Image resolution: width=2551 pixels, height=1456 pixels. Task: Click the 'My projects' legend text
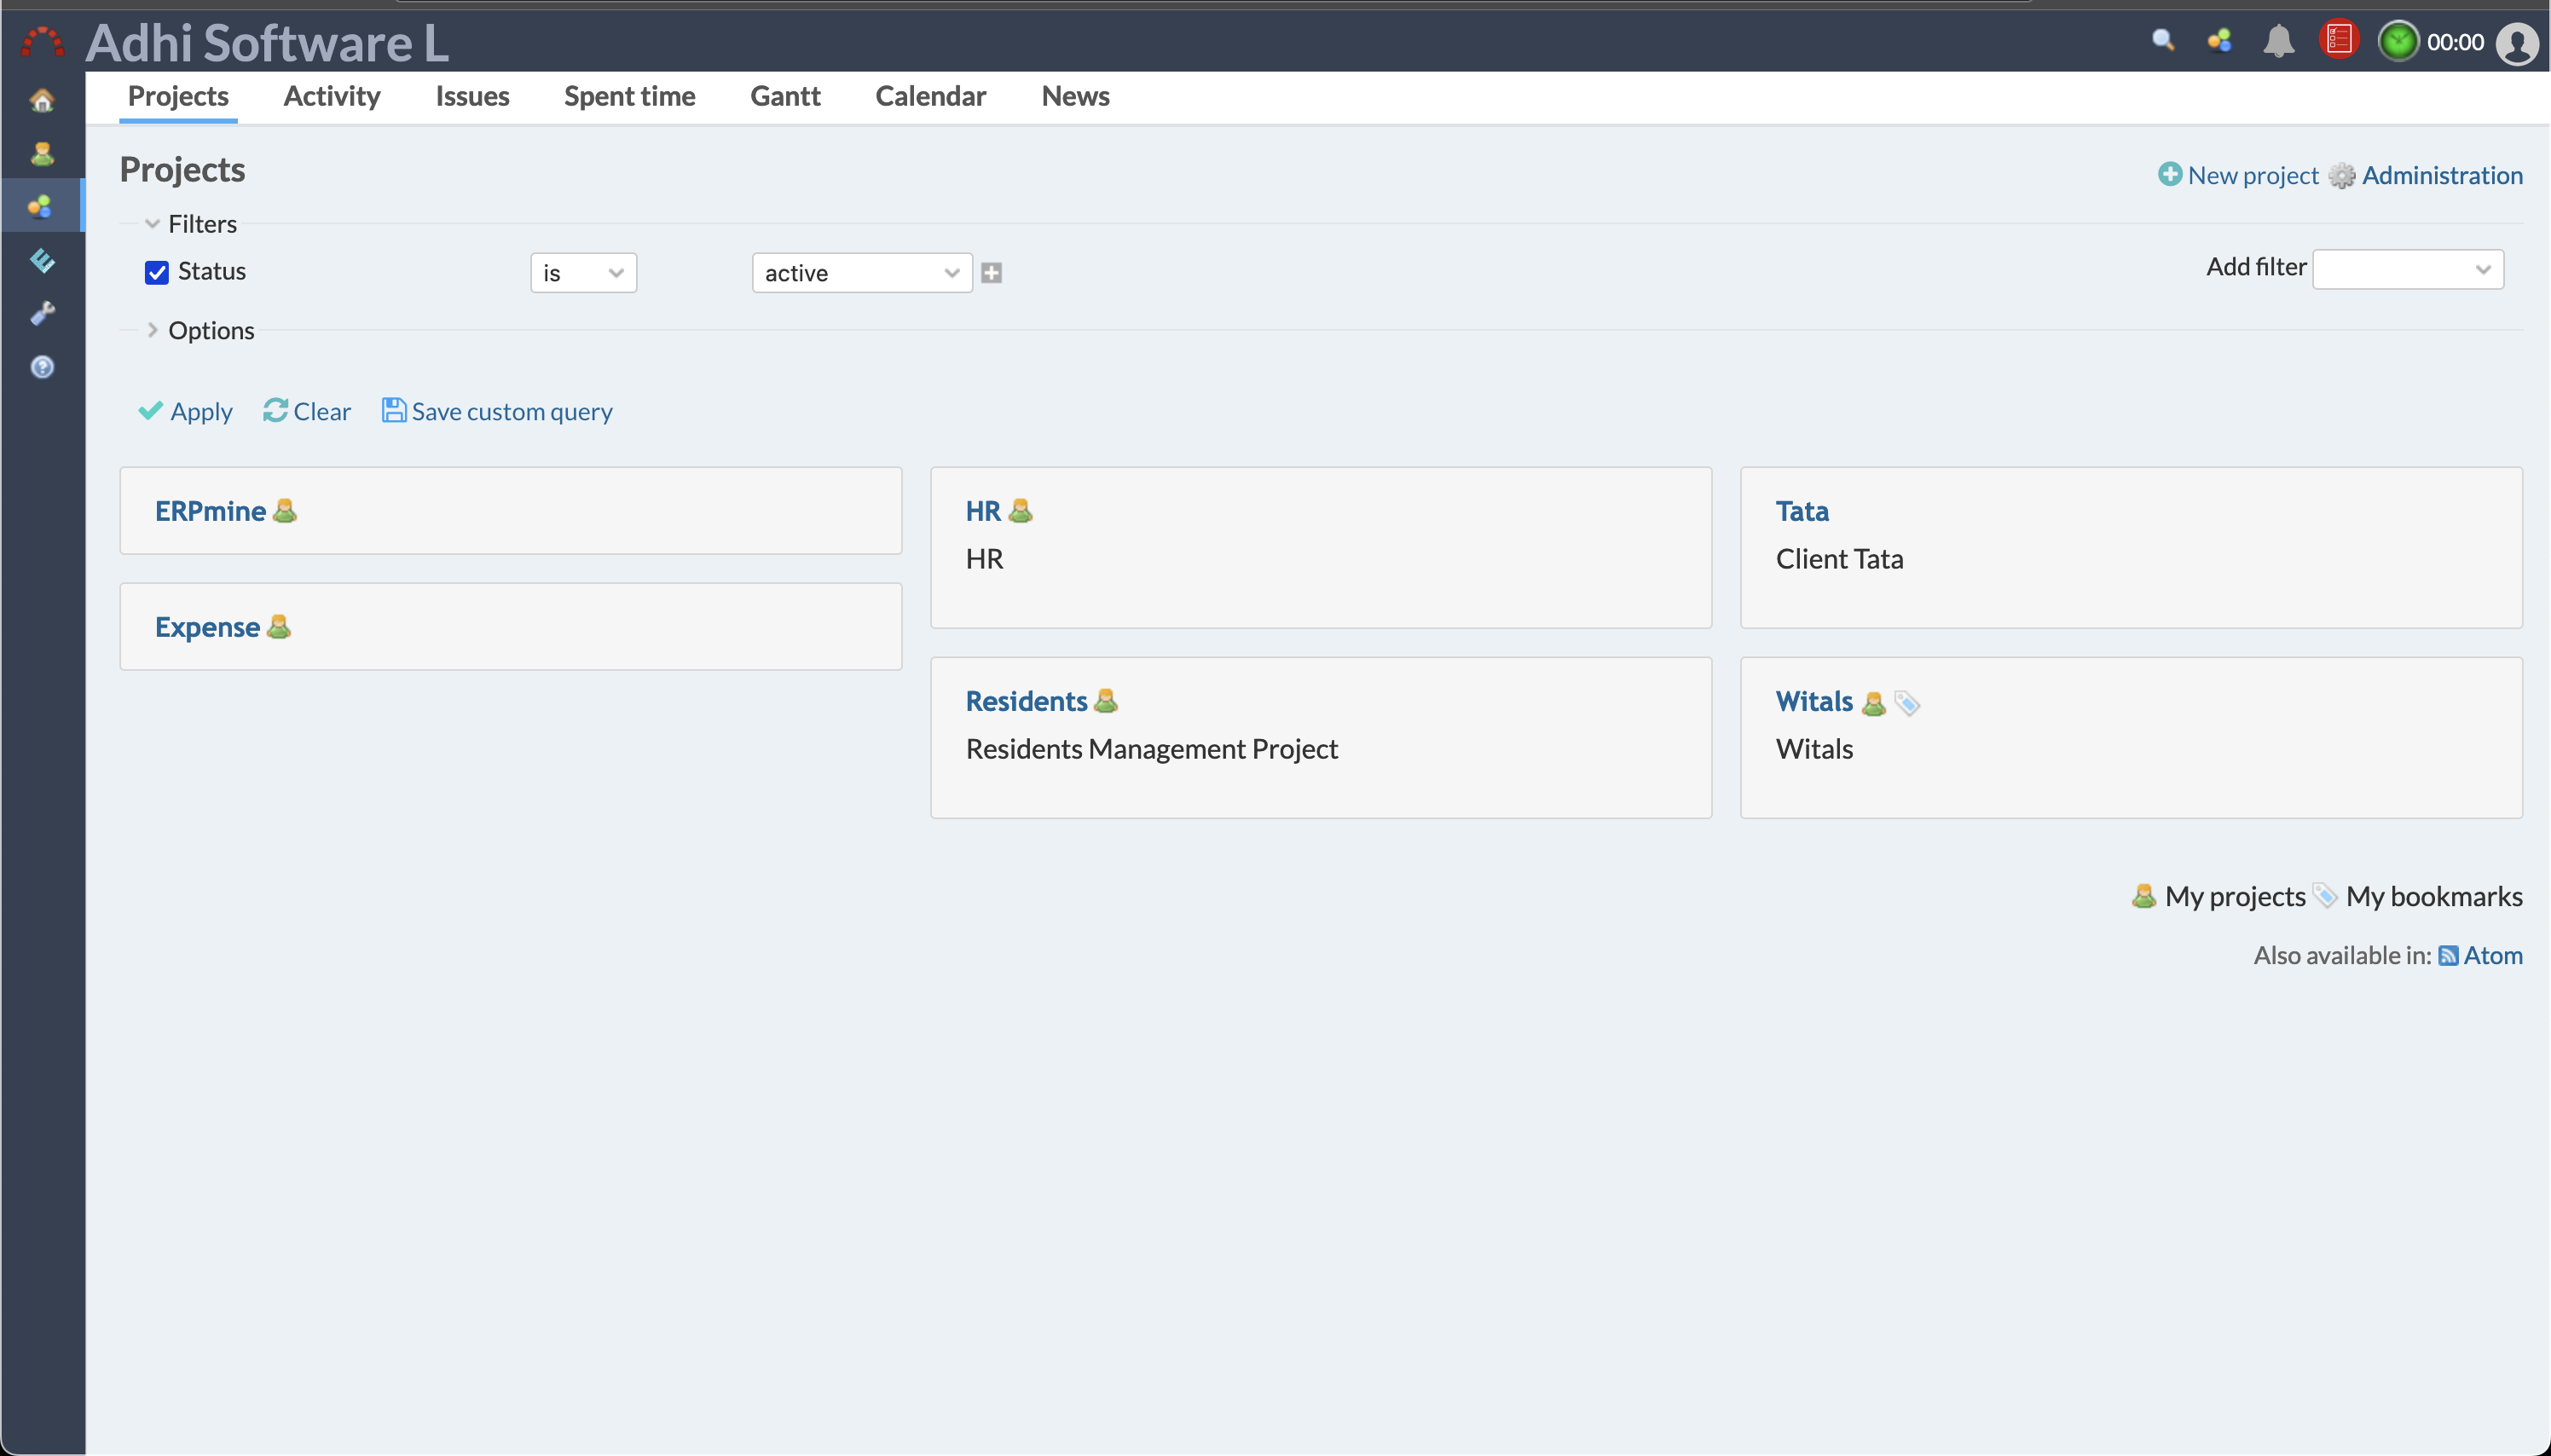2235,896
